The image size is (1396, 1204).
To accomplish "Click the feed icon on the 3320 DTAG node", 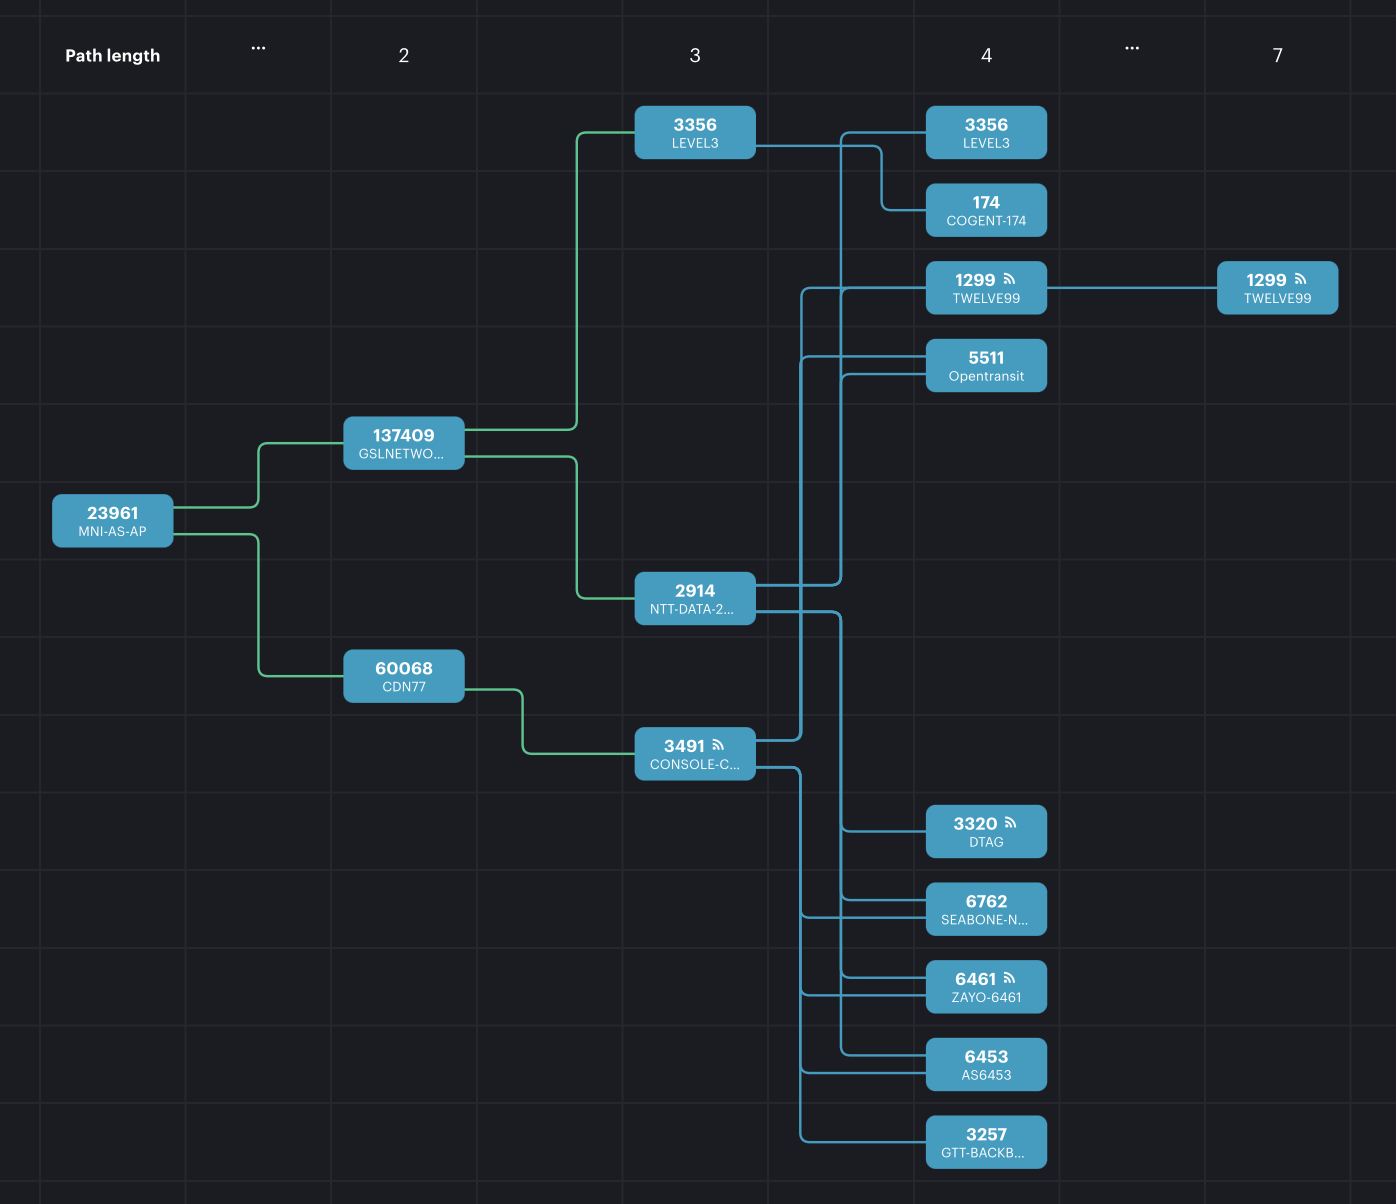I will click(1010, 823).
